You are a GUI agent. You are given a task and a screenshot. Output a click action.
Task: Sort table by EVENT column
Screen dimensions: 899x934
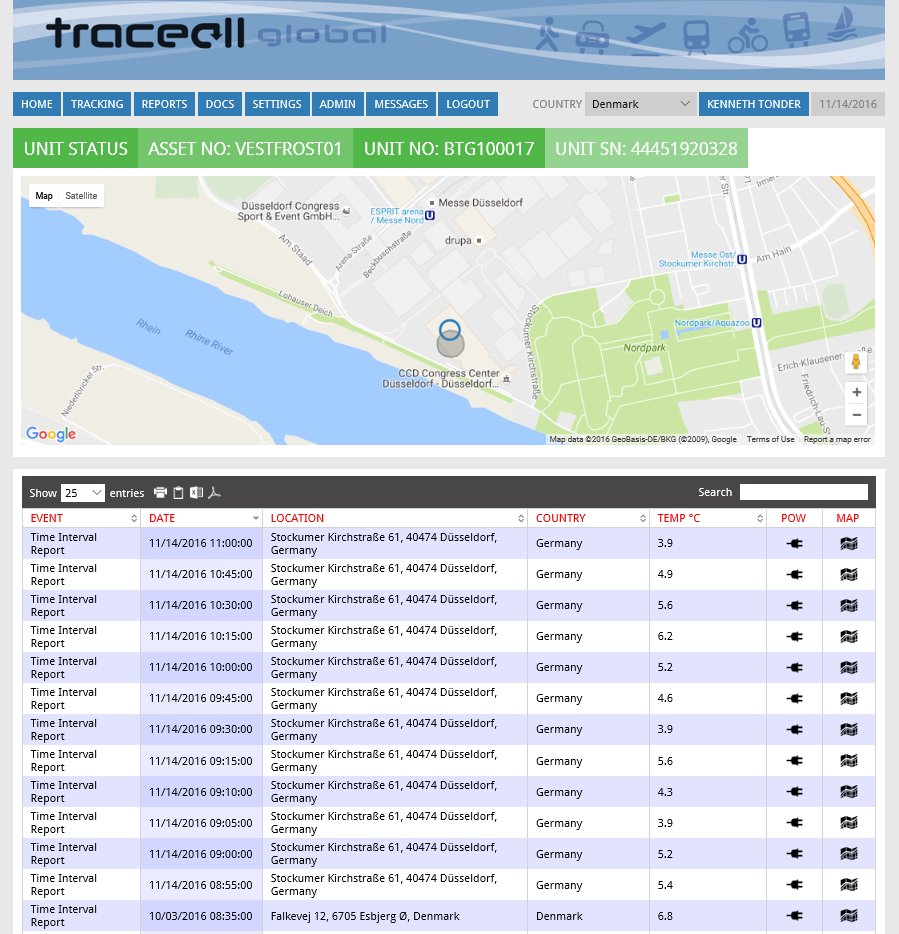click(x=81, y=518)
